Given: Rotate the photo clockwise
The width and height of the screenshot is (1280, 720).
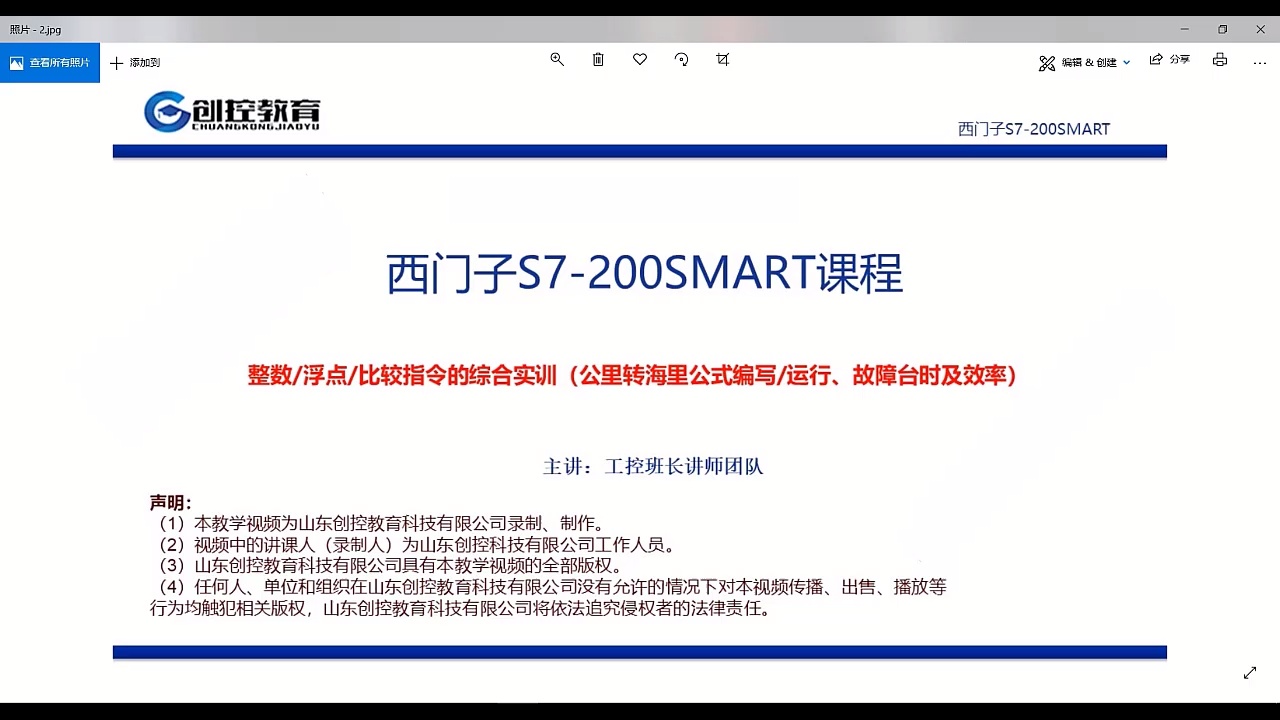Looking at the screenshot, I should coord(681,60).
